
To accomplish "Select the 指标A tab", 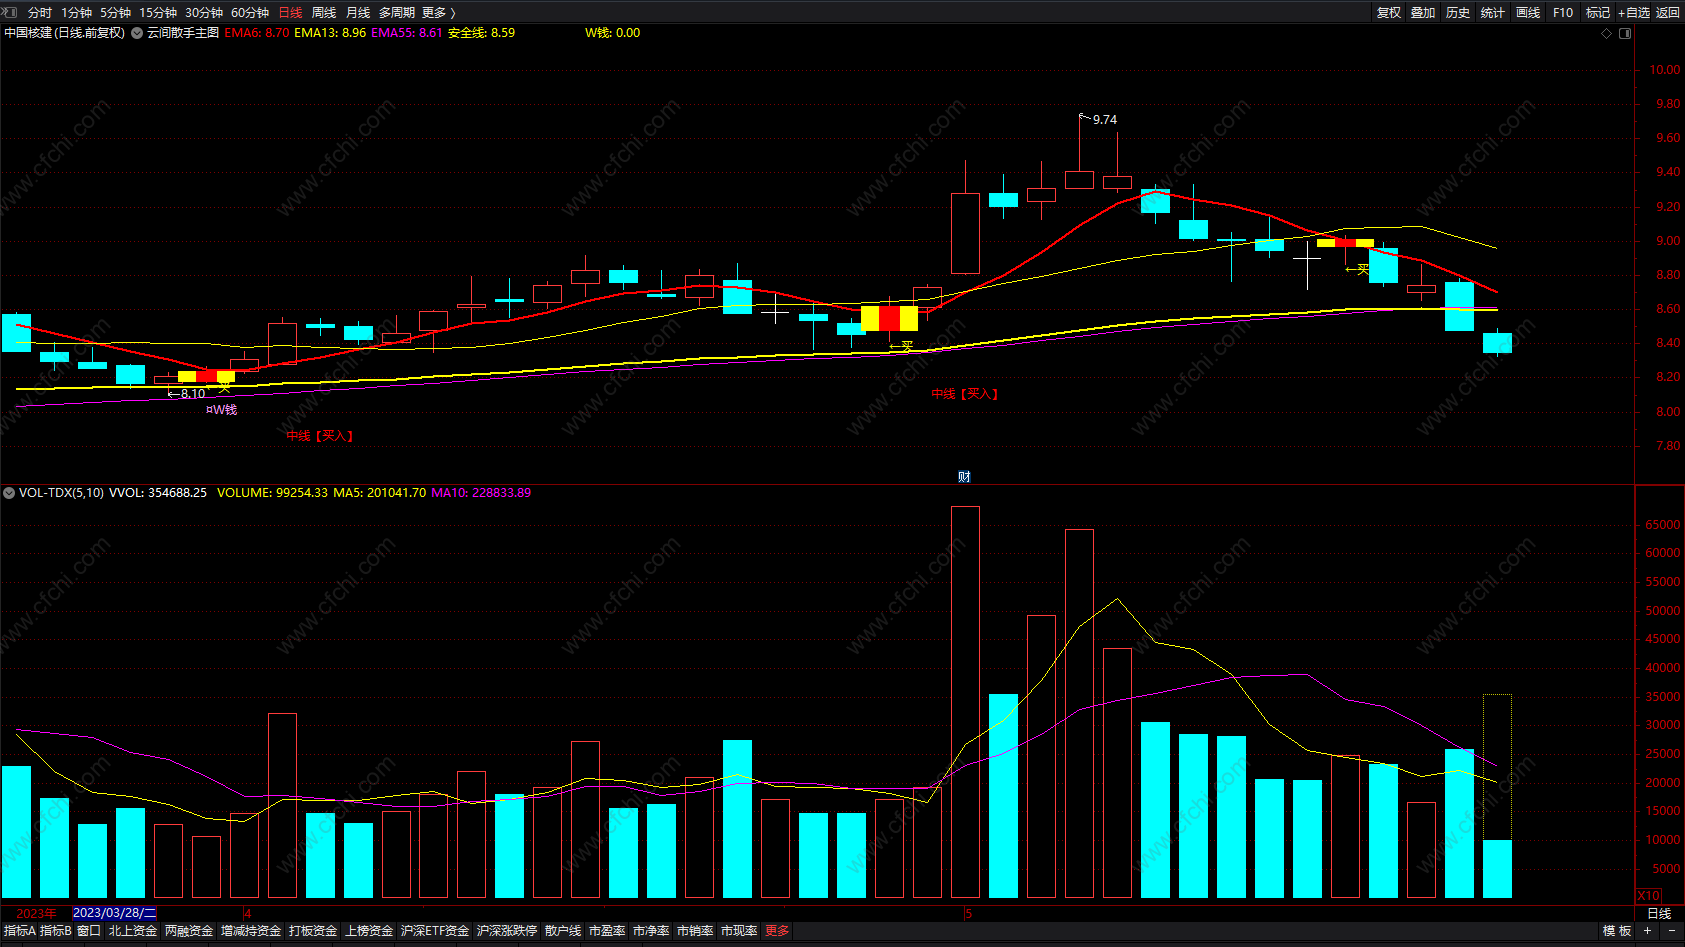I will click(x=19, y=931).
